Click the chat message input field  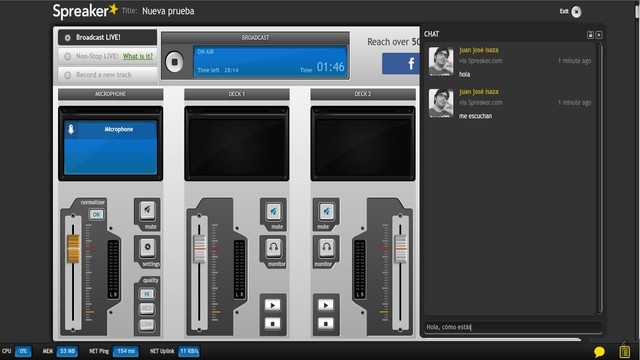512,327
